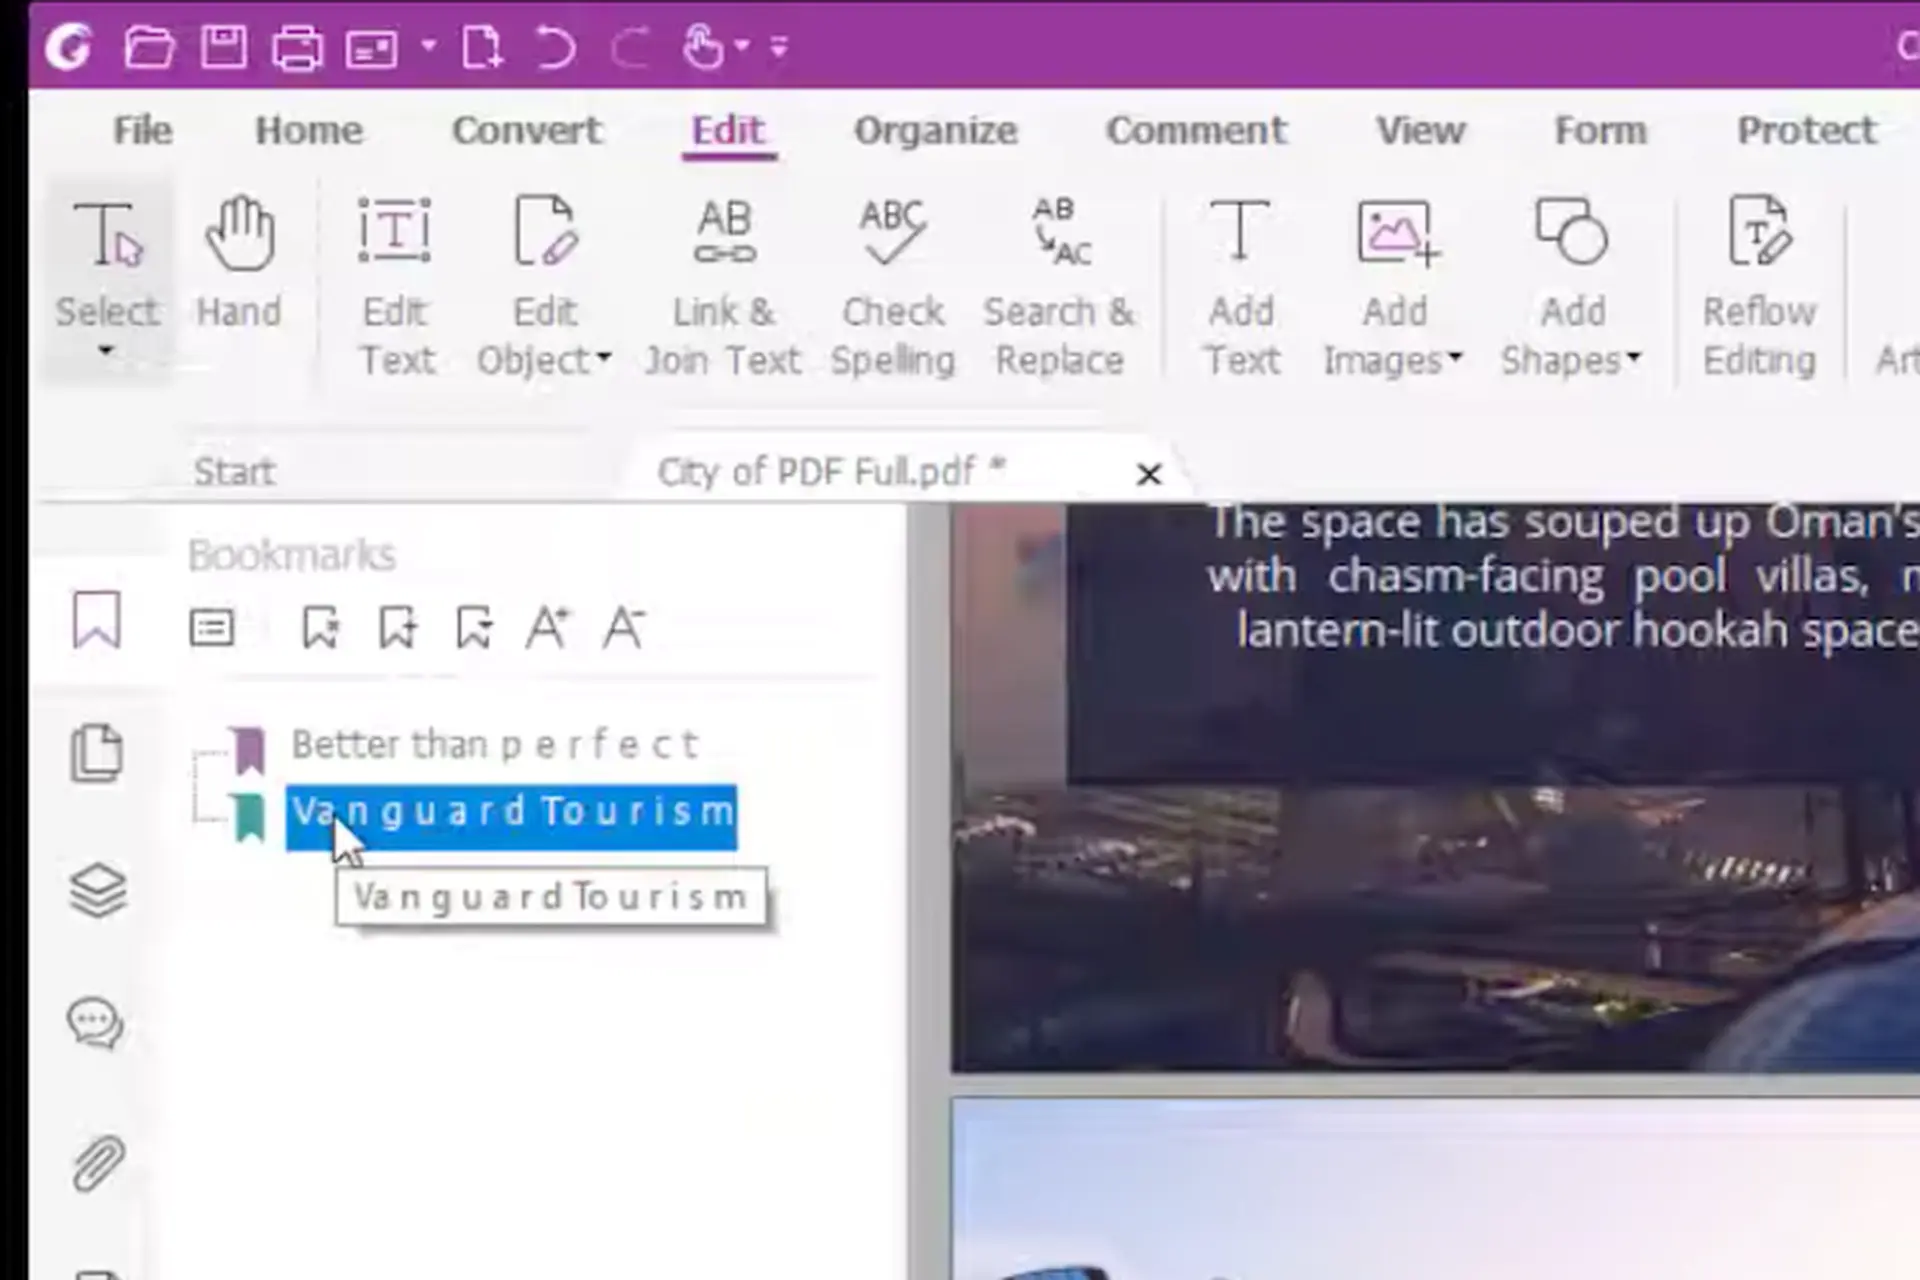Open file using the folder icon

149,47
